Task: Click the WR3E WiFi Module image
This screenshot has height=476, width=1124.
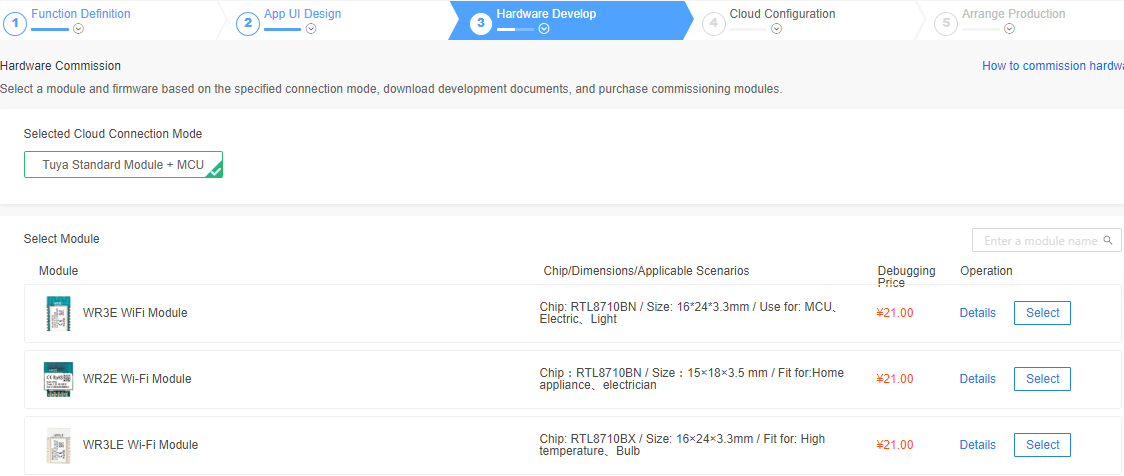Action: [59, 313]
